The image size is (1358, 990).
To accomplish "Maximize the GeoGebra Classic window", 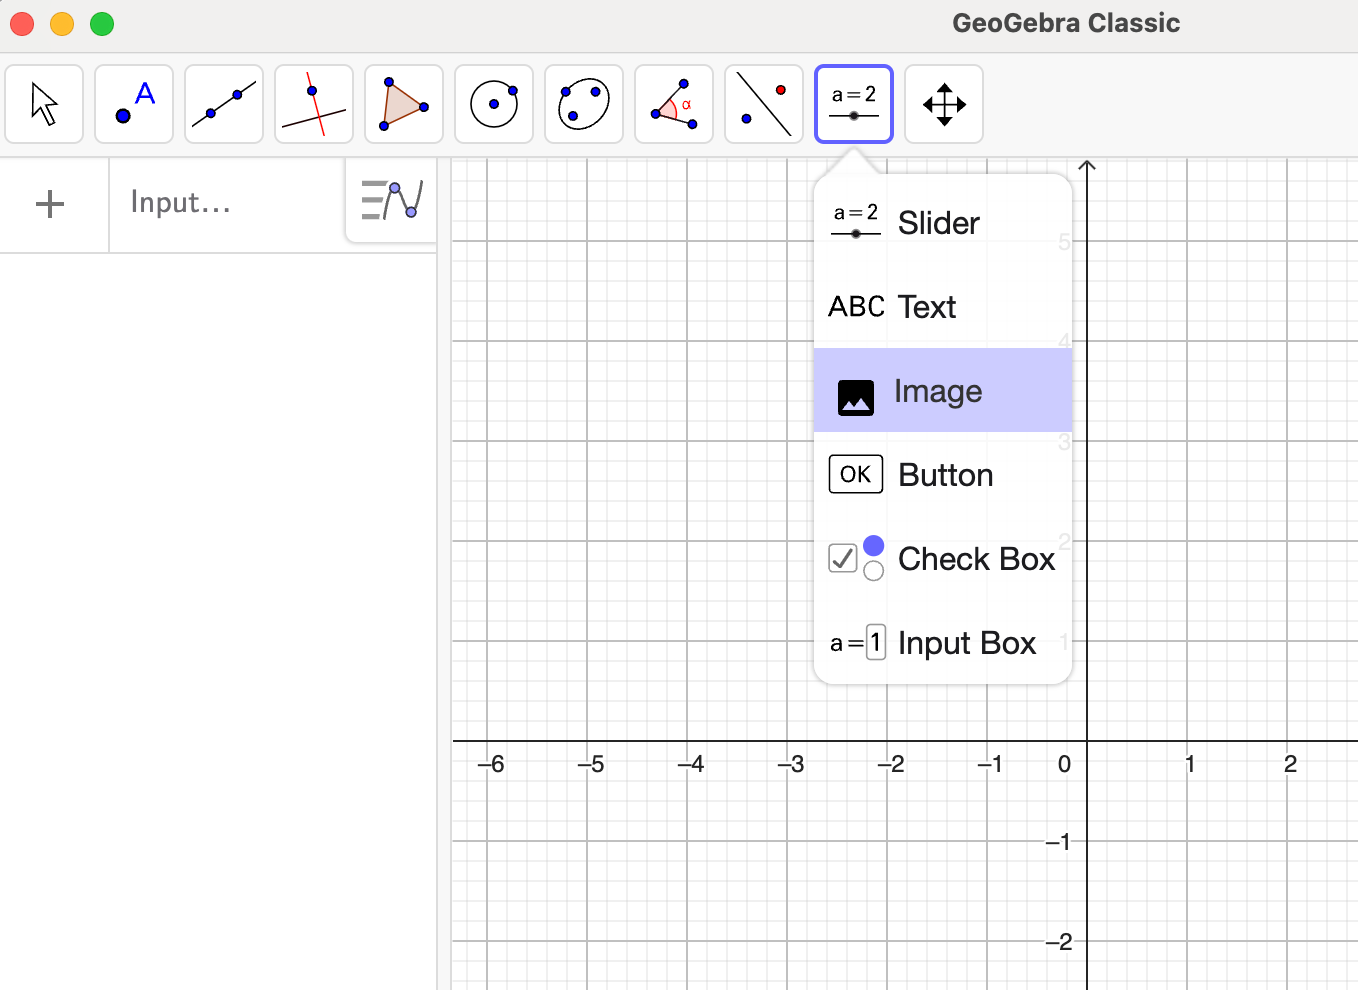I will pyautogui.click(x=102, y=24).
